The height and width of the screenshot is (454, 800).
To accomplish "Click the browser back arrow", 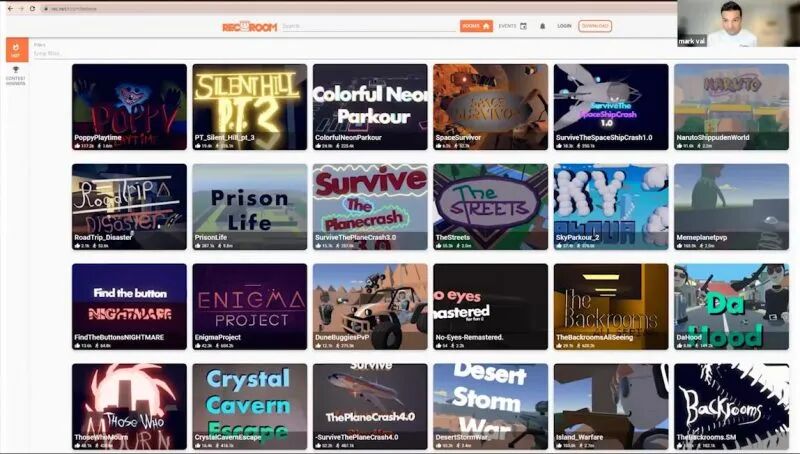I will pos(10,9).
